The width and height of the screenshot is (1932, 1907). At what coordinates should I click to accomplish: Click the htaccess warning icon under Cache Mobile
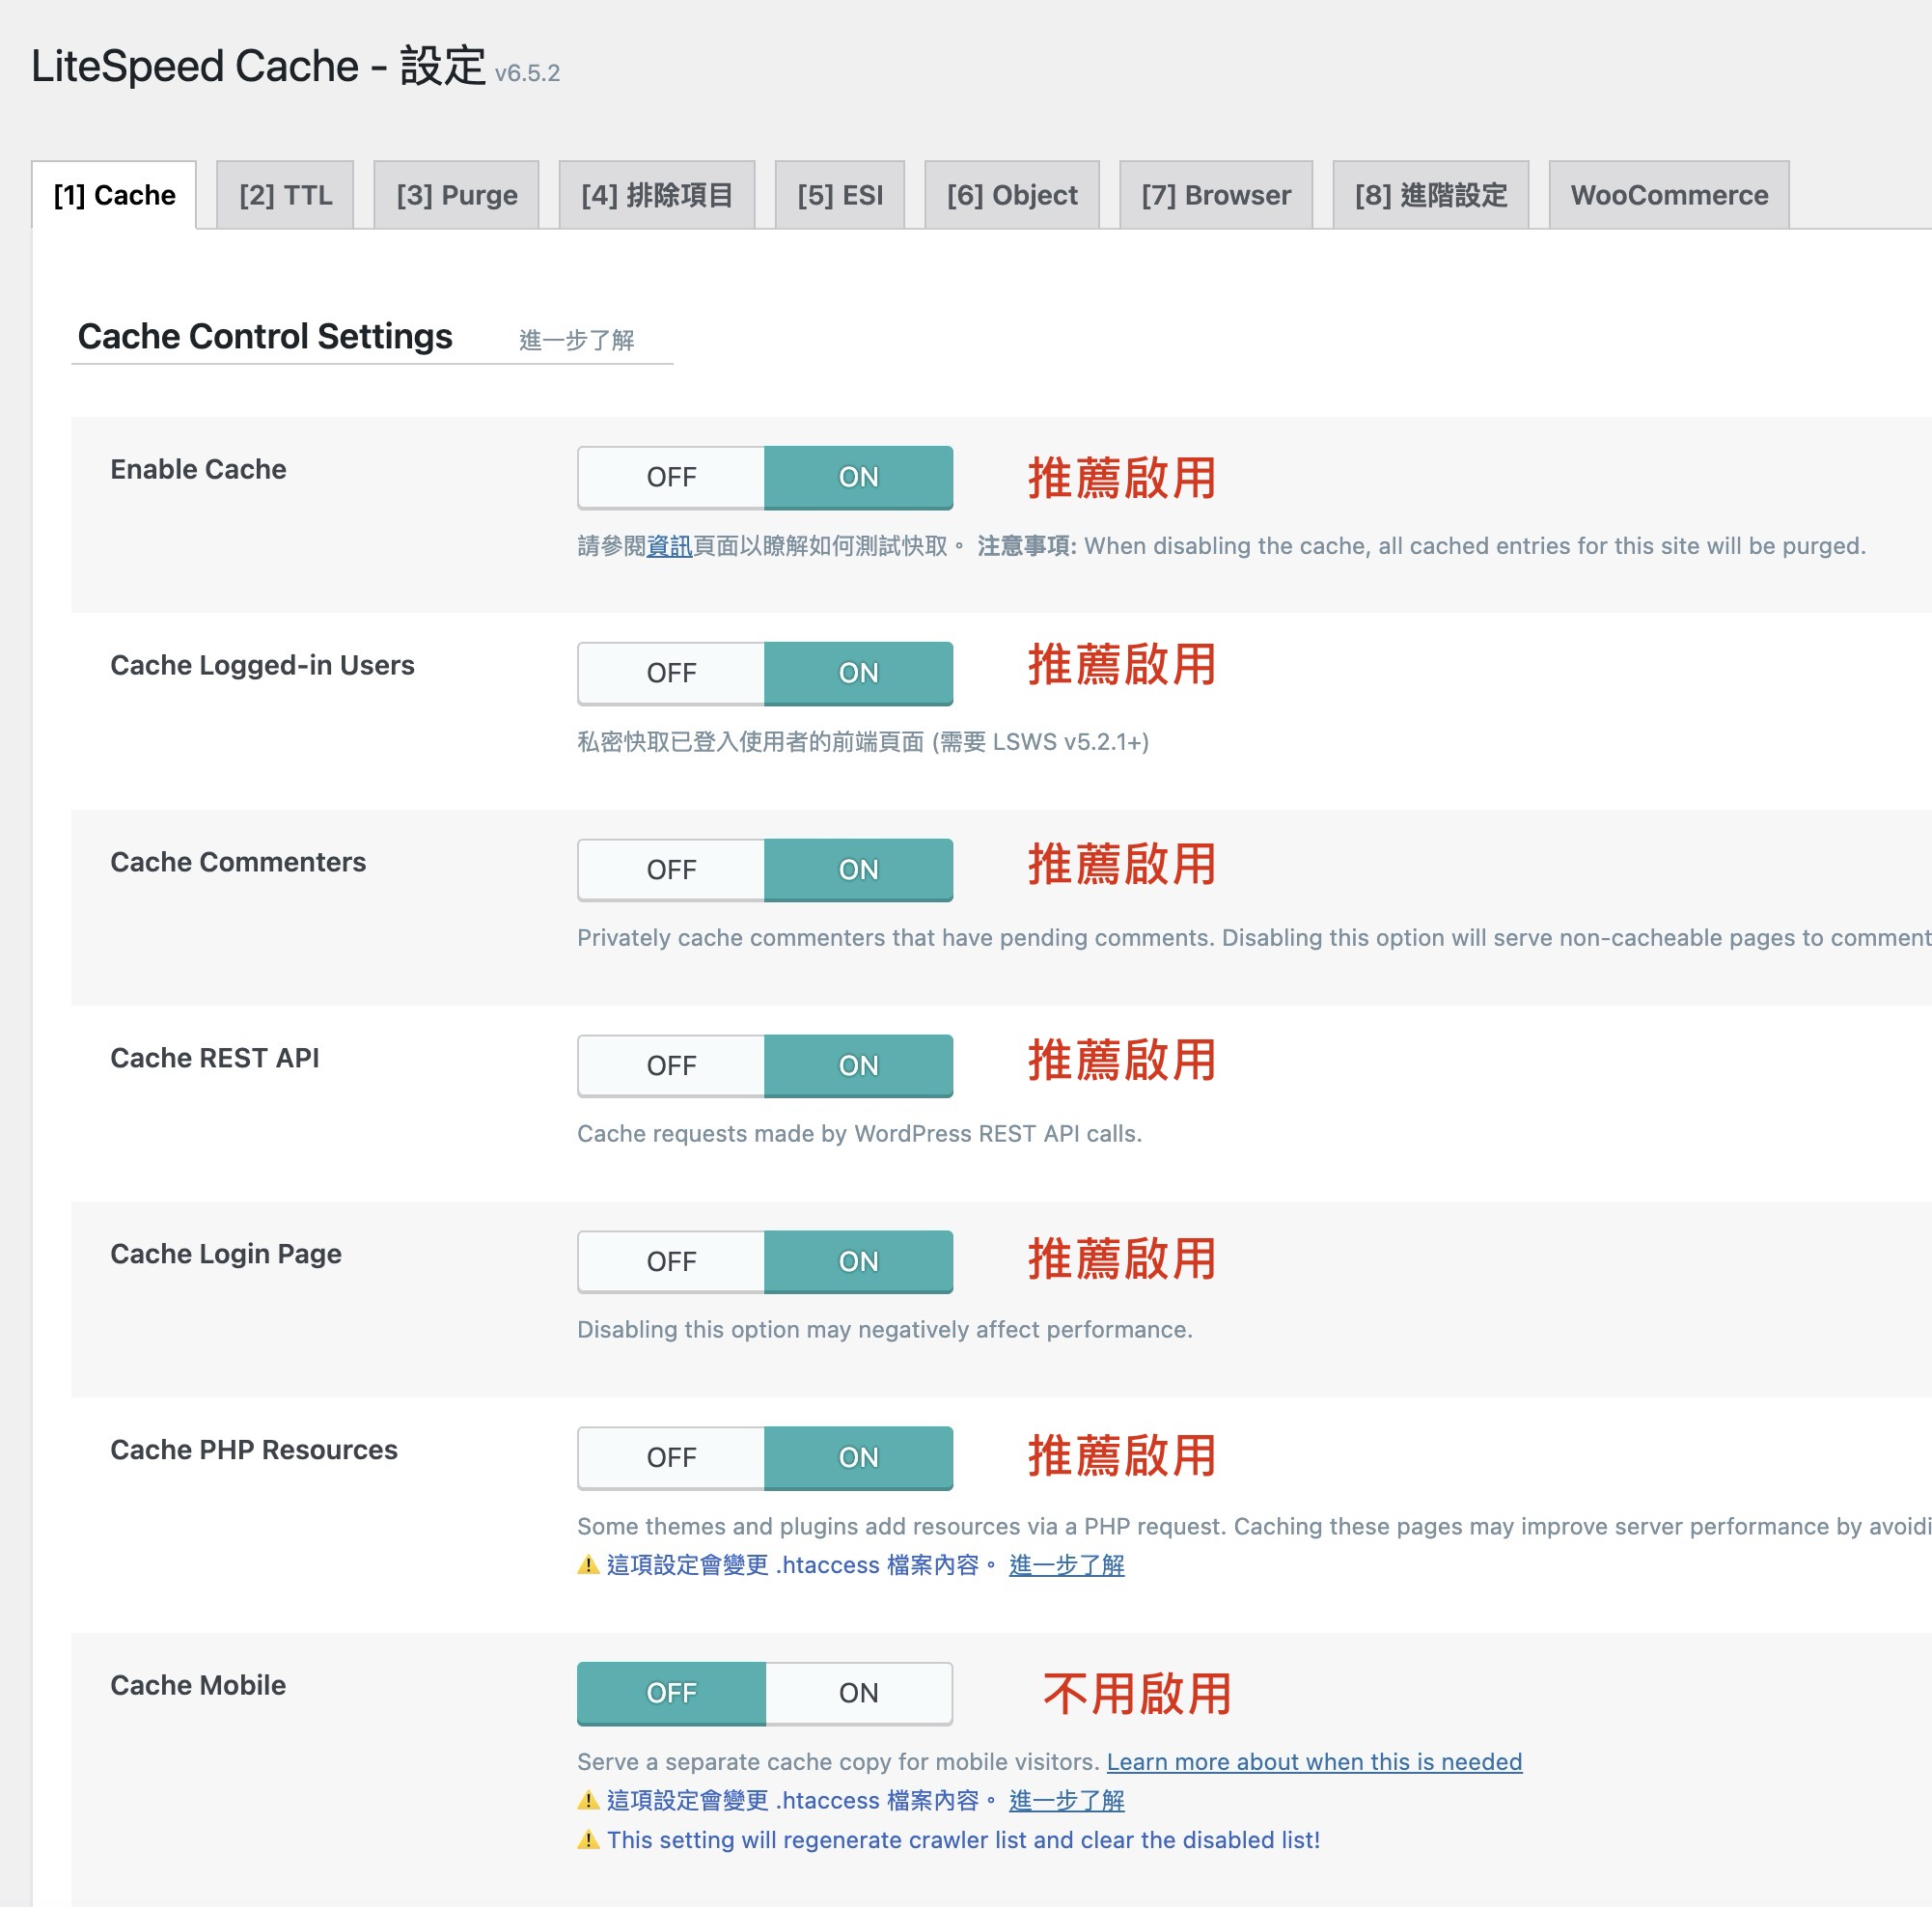(588, 1801)
